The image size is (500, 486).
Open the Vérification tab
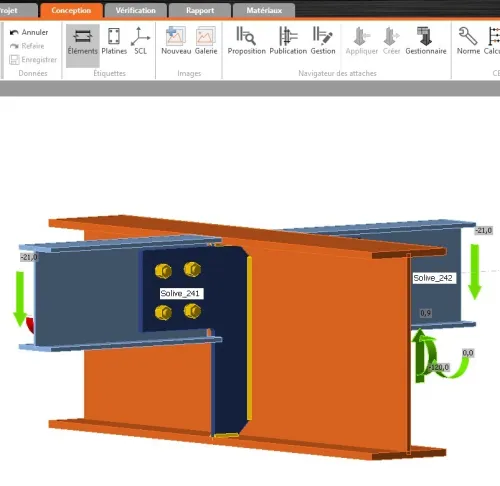point(136,10)
